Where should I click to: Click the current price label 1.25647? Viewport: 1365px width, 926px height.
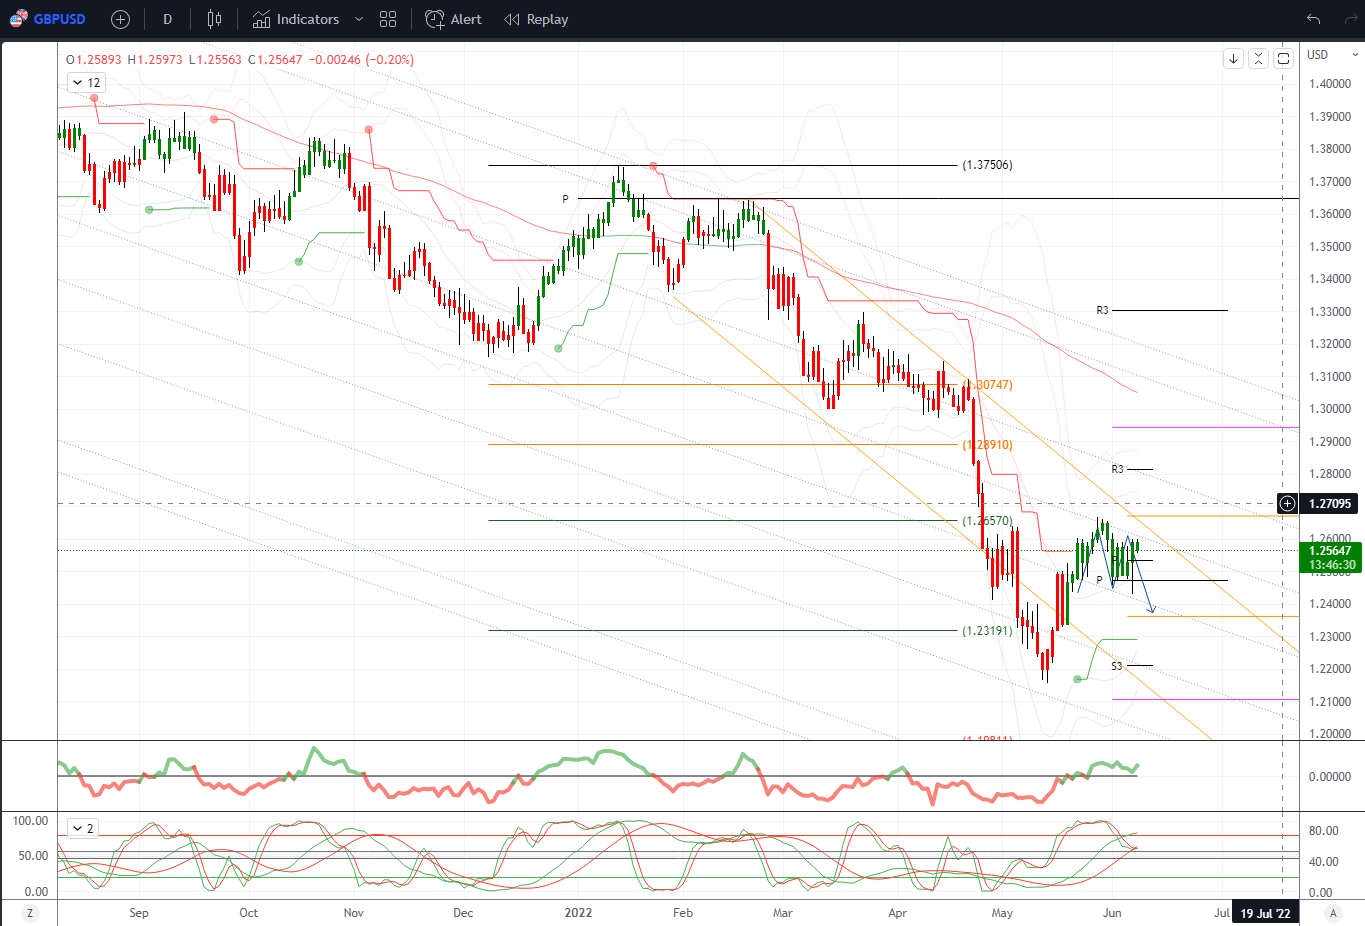pos(1330,551)
